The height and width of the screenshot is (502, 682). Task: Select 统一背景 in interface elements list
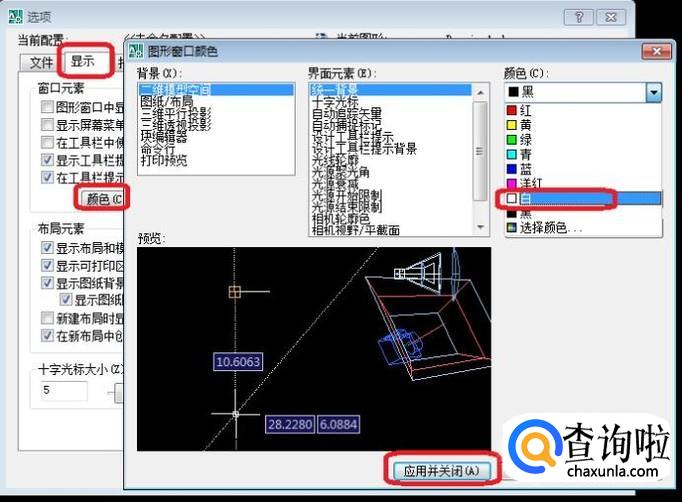pyautogui.click(x=391, y=90)
